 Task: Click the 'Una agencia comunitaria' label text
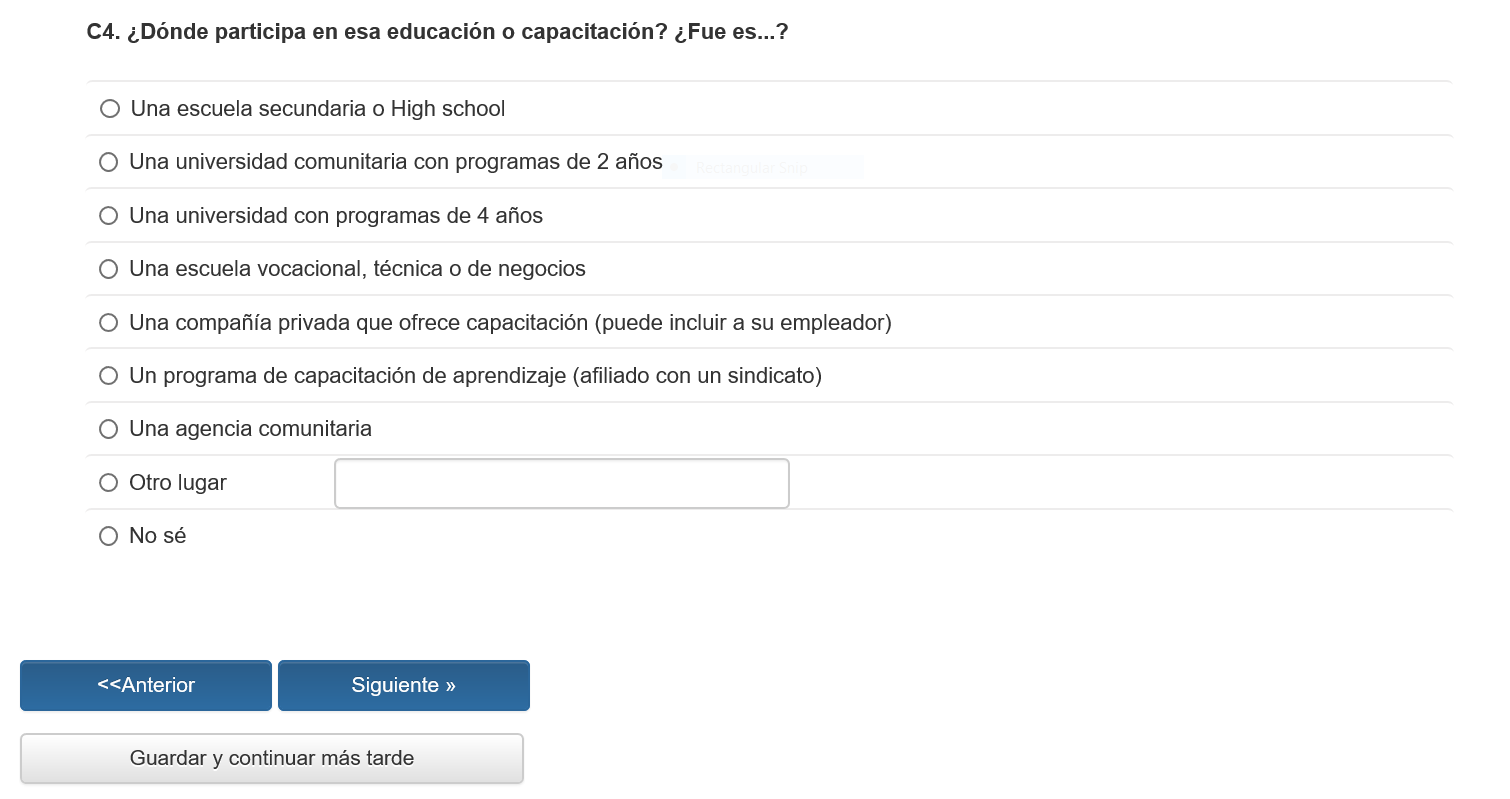pos(250,429)
